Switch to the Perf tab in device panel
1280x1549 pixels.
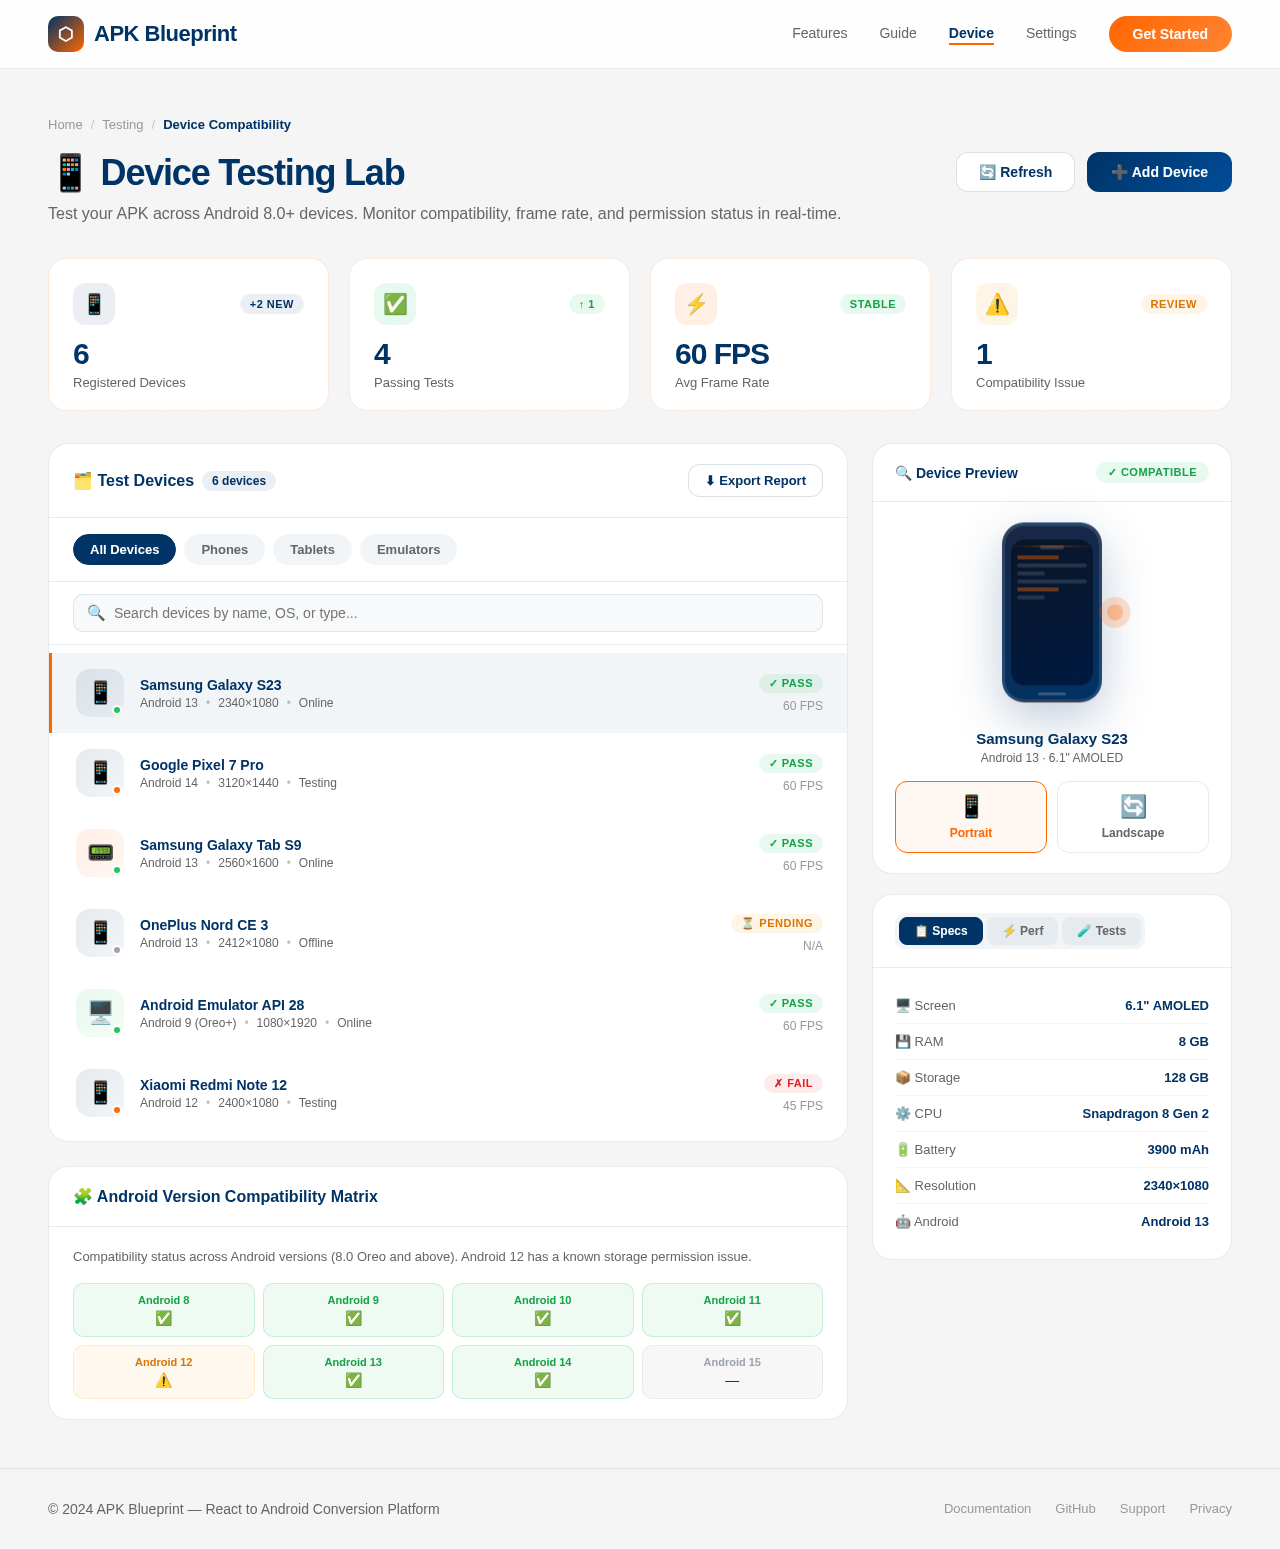1022,931
